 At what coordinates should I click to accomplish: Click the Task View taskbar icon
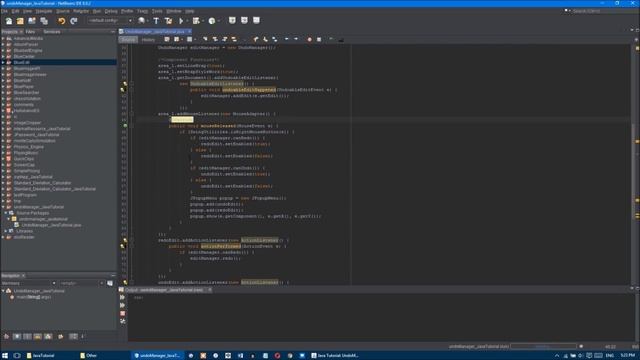(17, 356)
